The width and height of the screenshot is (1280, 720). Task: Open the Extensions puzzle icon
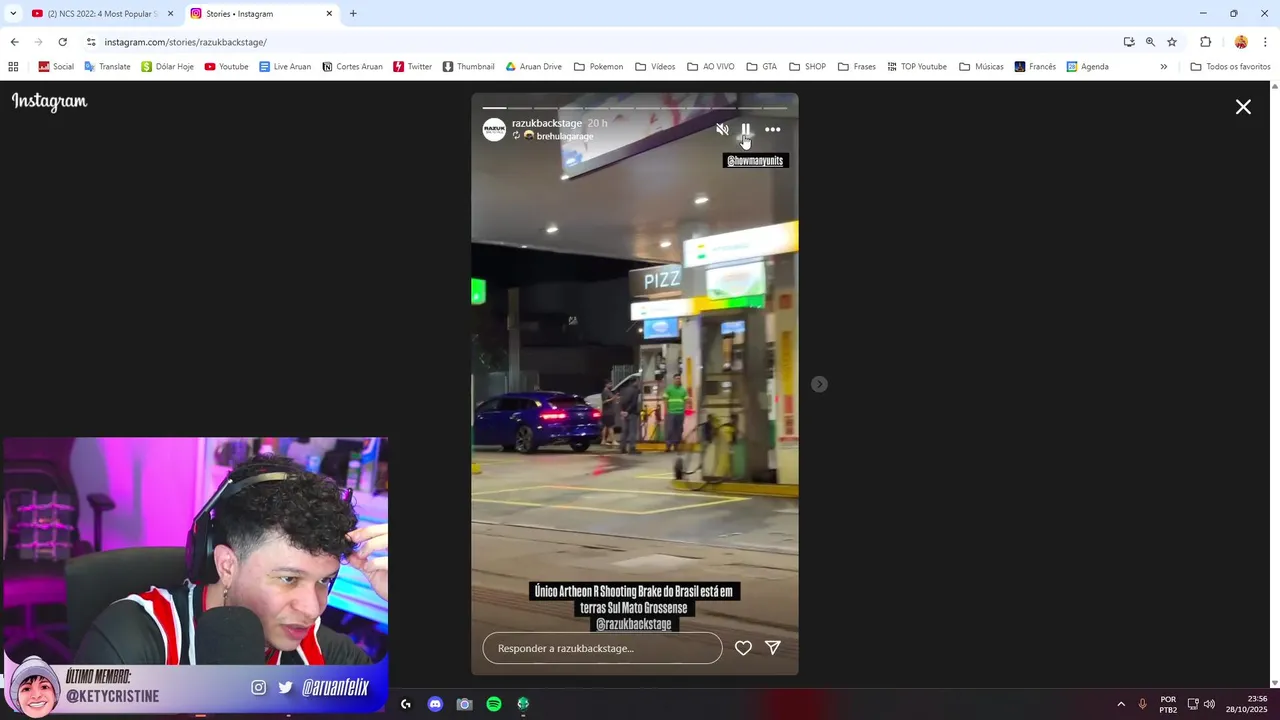1205,42
